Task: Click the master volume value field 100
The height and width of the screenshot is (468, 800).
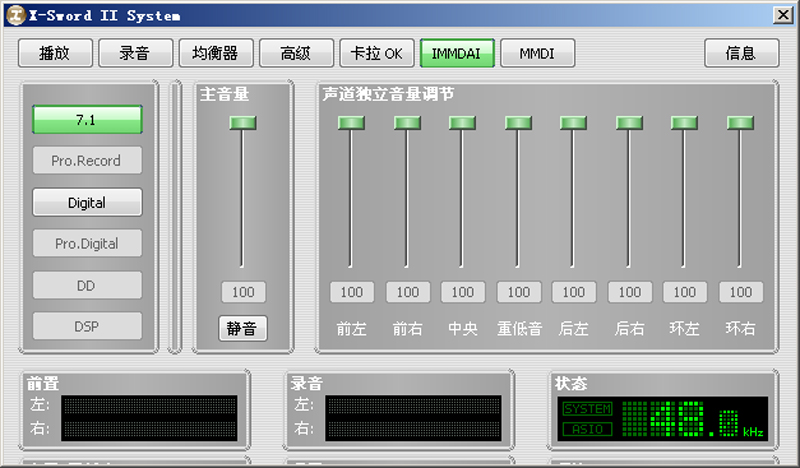Action: (x=243, y=292)
